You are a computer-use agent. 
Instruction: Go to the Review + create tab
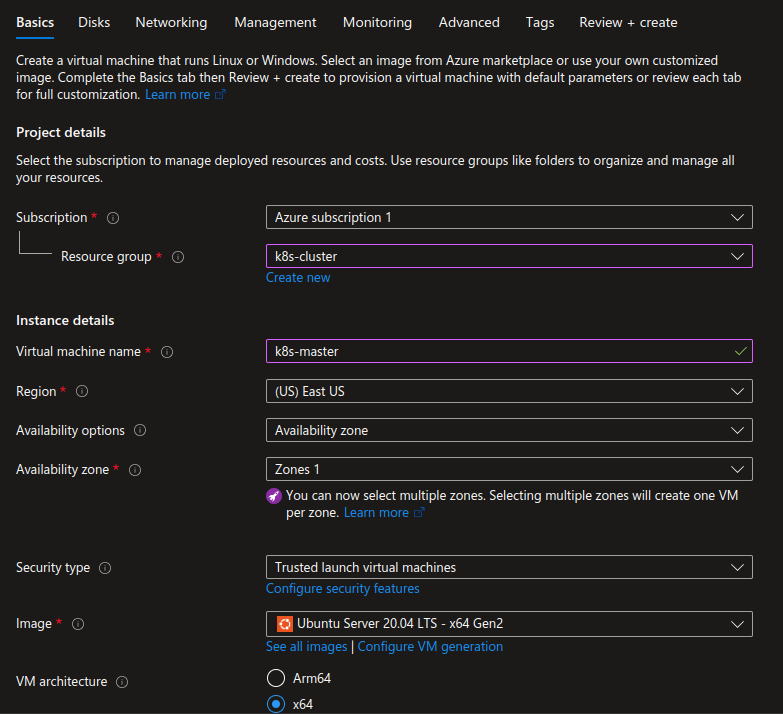pyautogui.click(x=628, y=22)
